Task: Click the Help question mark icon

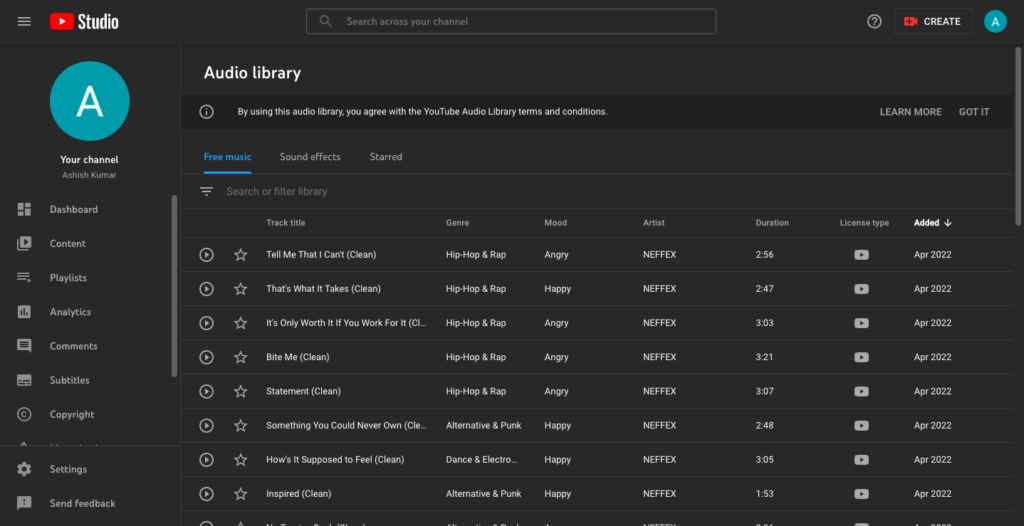Action: (874, 21)
